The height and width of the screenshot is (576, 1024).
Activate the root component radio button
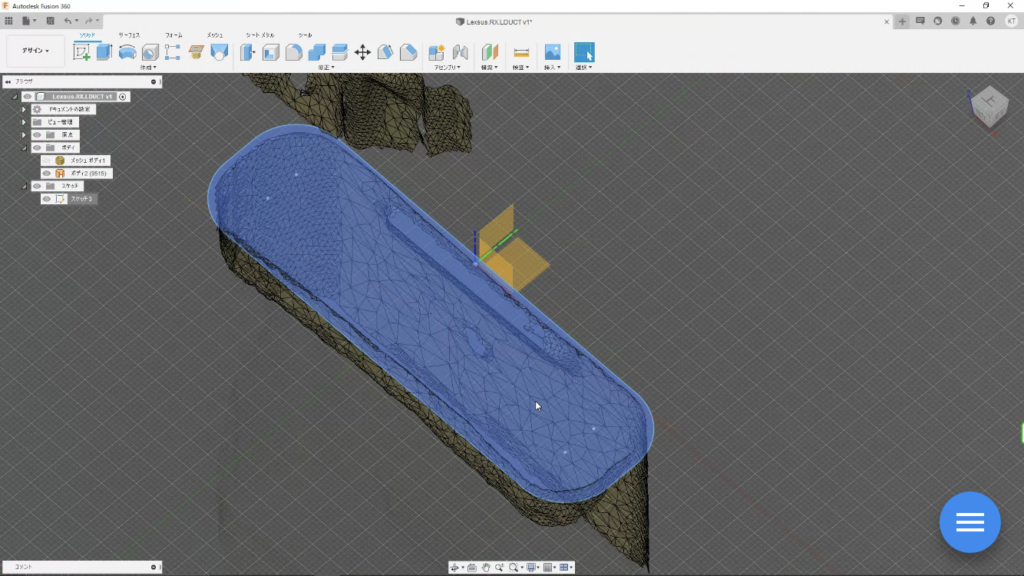pyautogui.click(x=123, y=97)
